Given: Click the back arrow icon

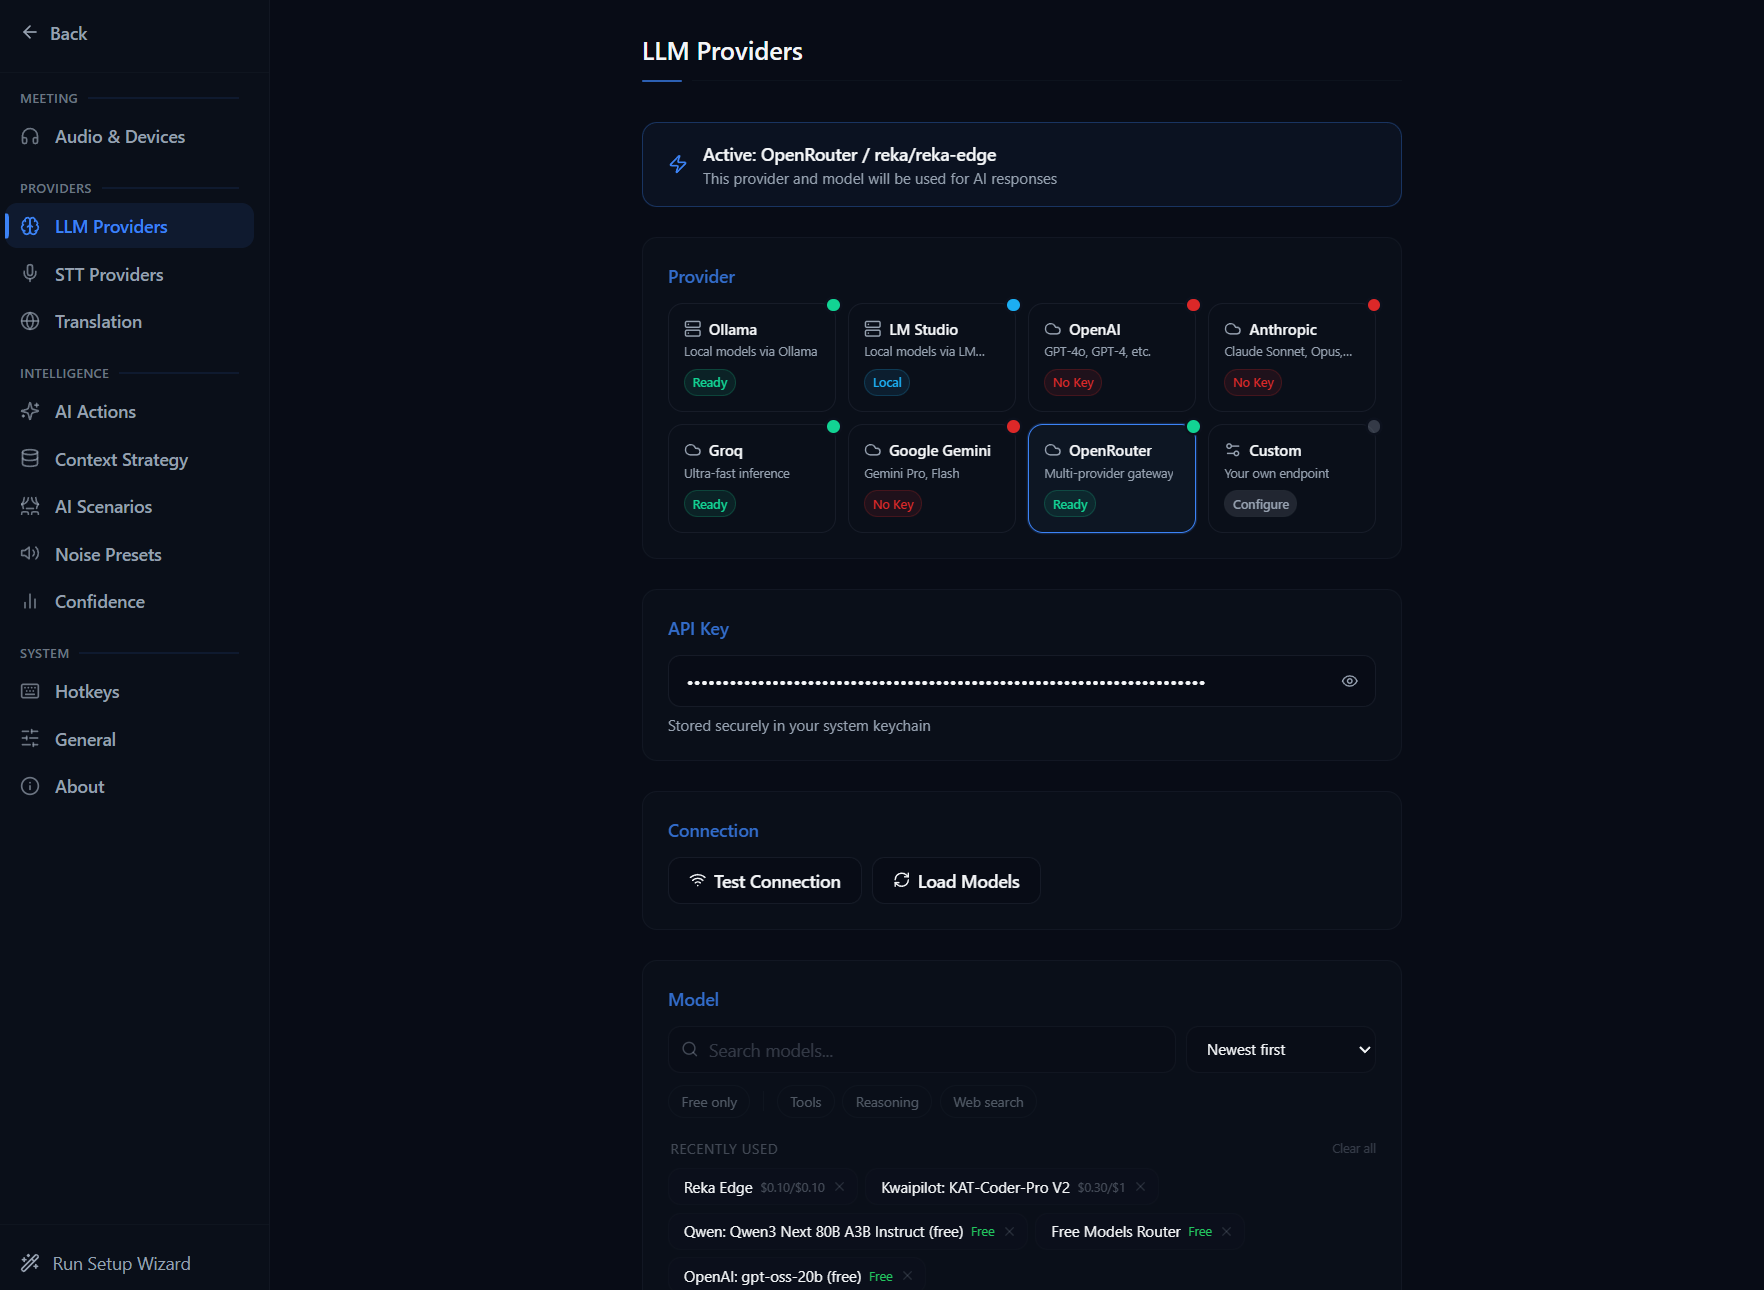Looking at the screenshot, I should coord(30,33).
